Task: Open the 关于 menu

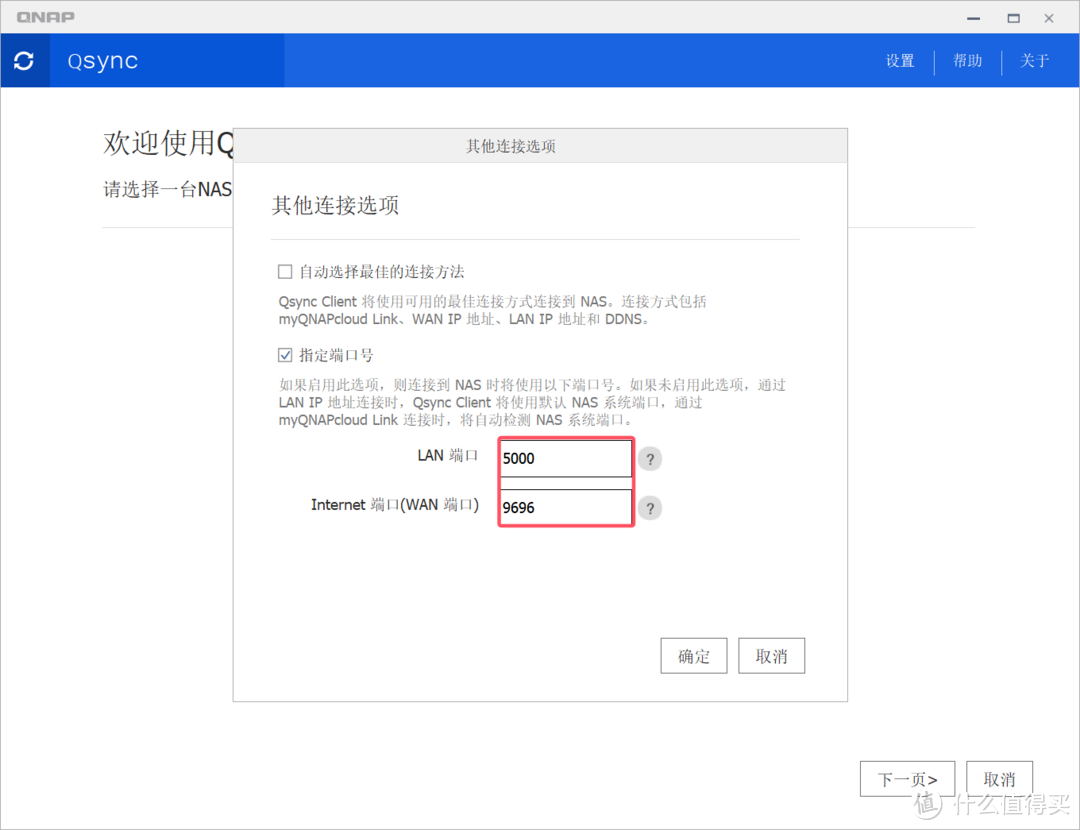Action: tap(1034, 61)
